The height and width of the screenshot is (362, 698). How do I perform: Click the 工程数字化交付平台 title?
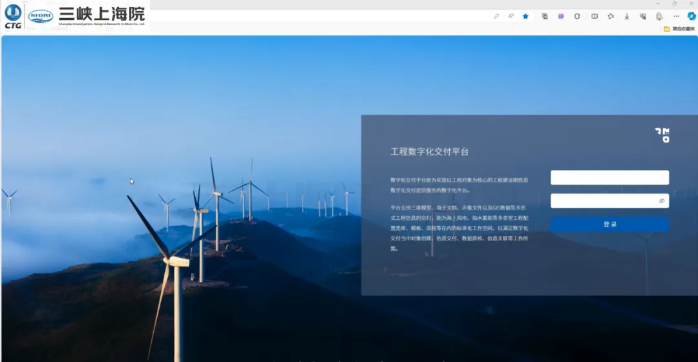430,152
